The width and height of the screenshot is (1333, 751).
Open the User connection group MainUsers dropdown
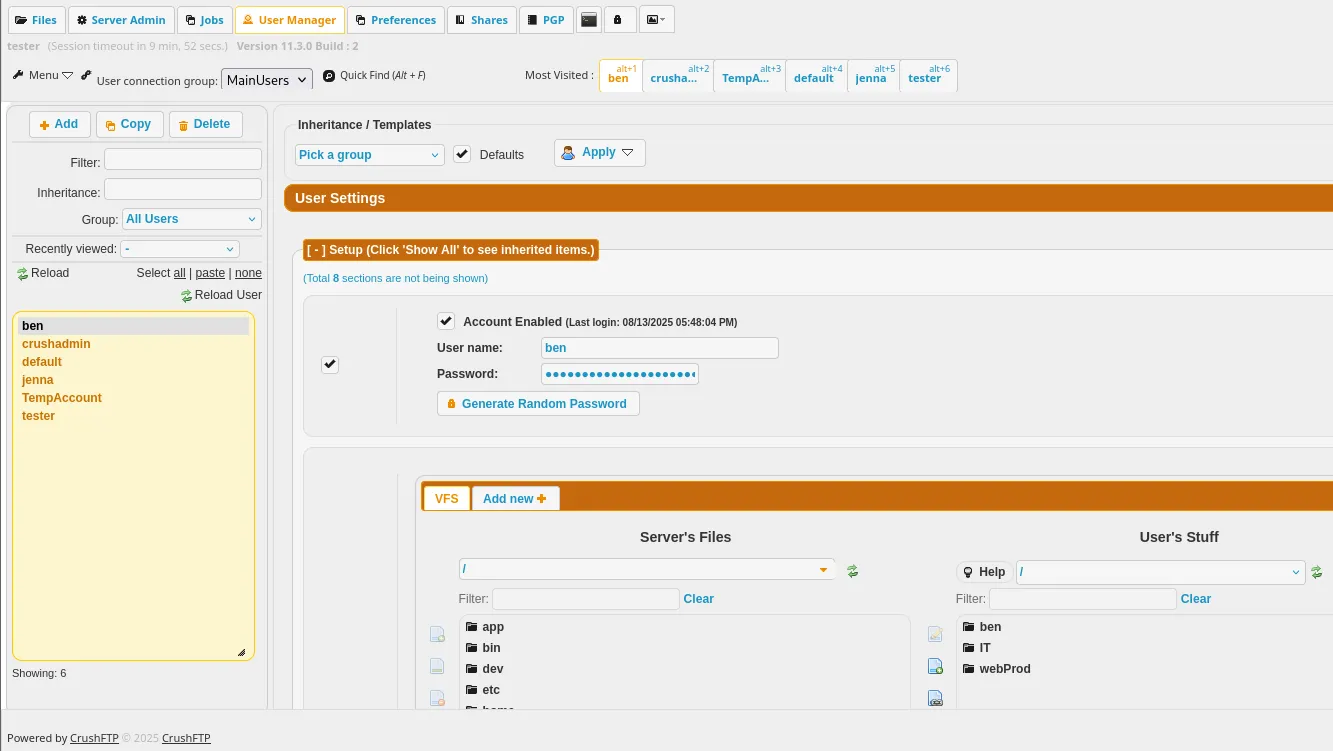[x=267, y=80]
